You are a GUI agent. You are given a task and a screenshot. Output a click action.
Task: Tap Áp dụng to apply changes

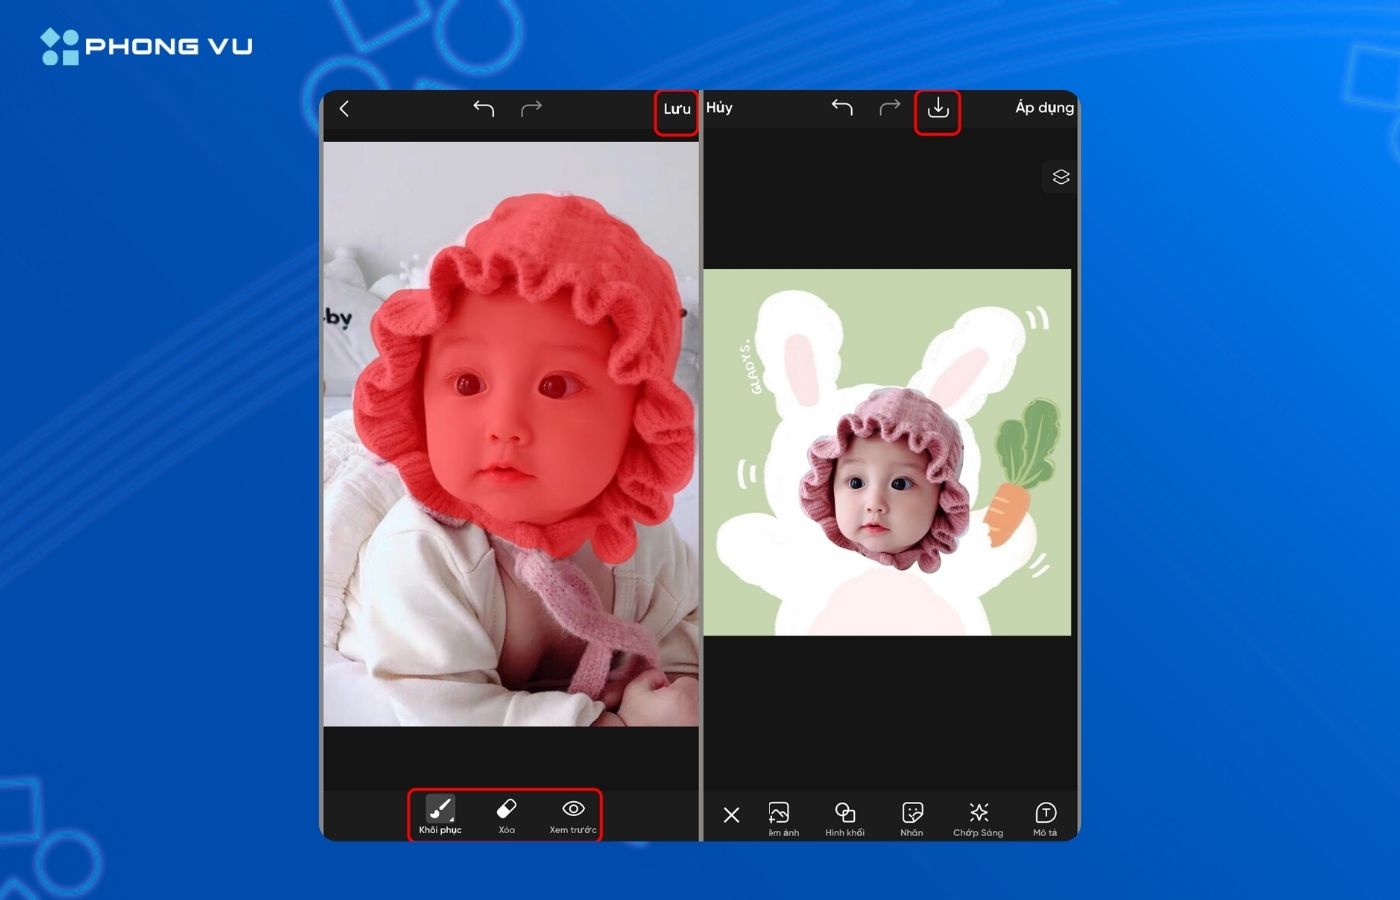coord(1045,108)
